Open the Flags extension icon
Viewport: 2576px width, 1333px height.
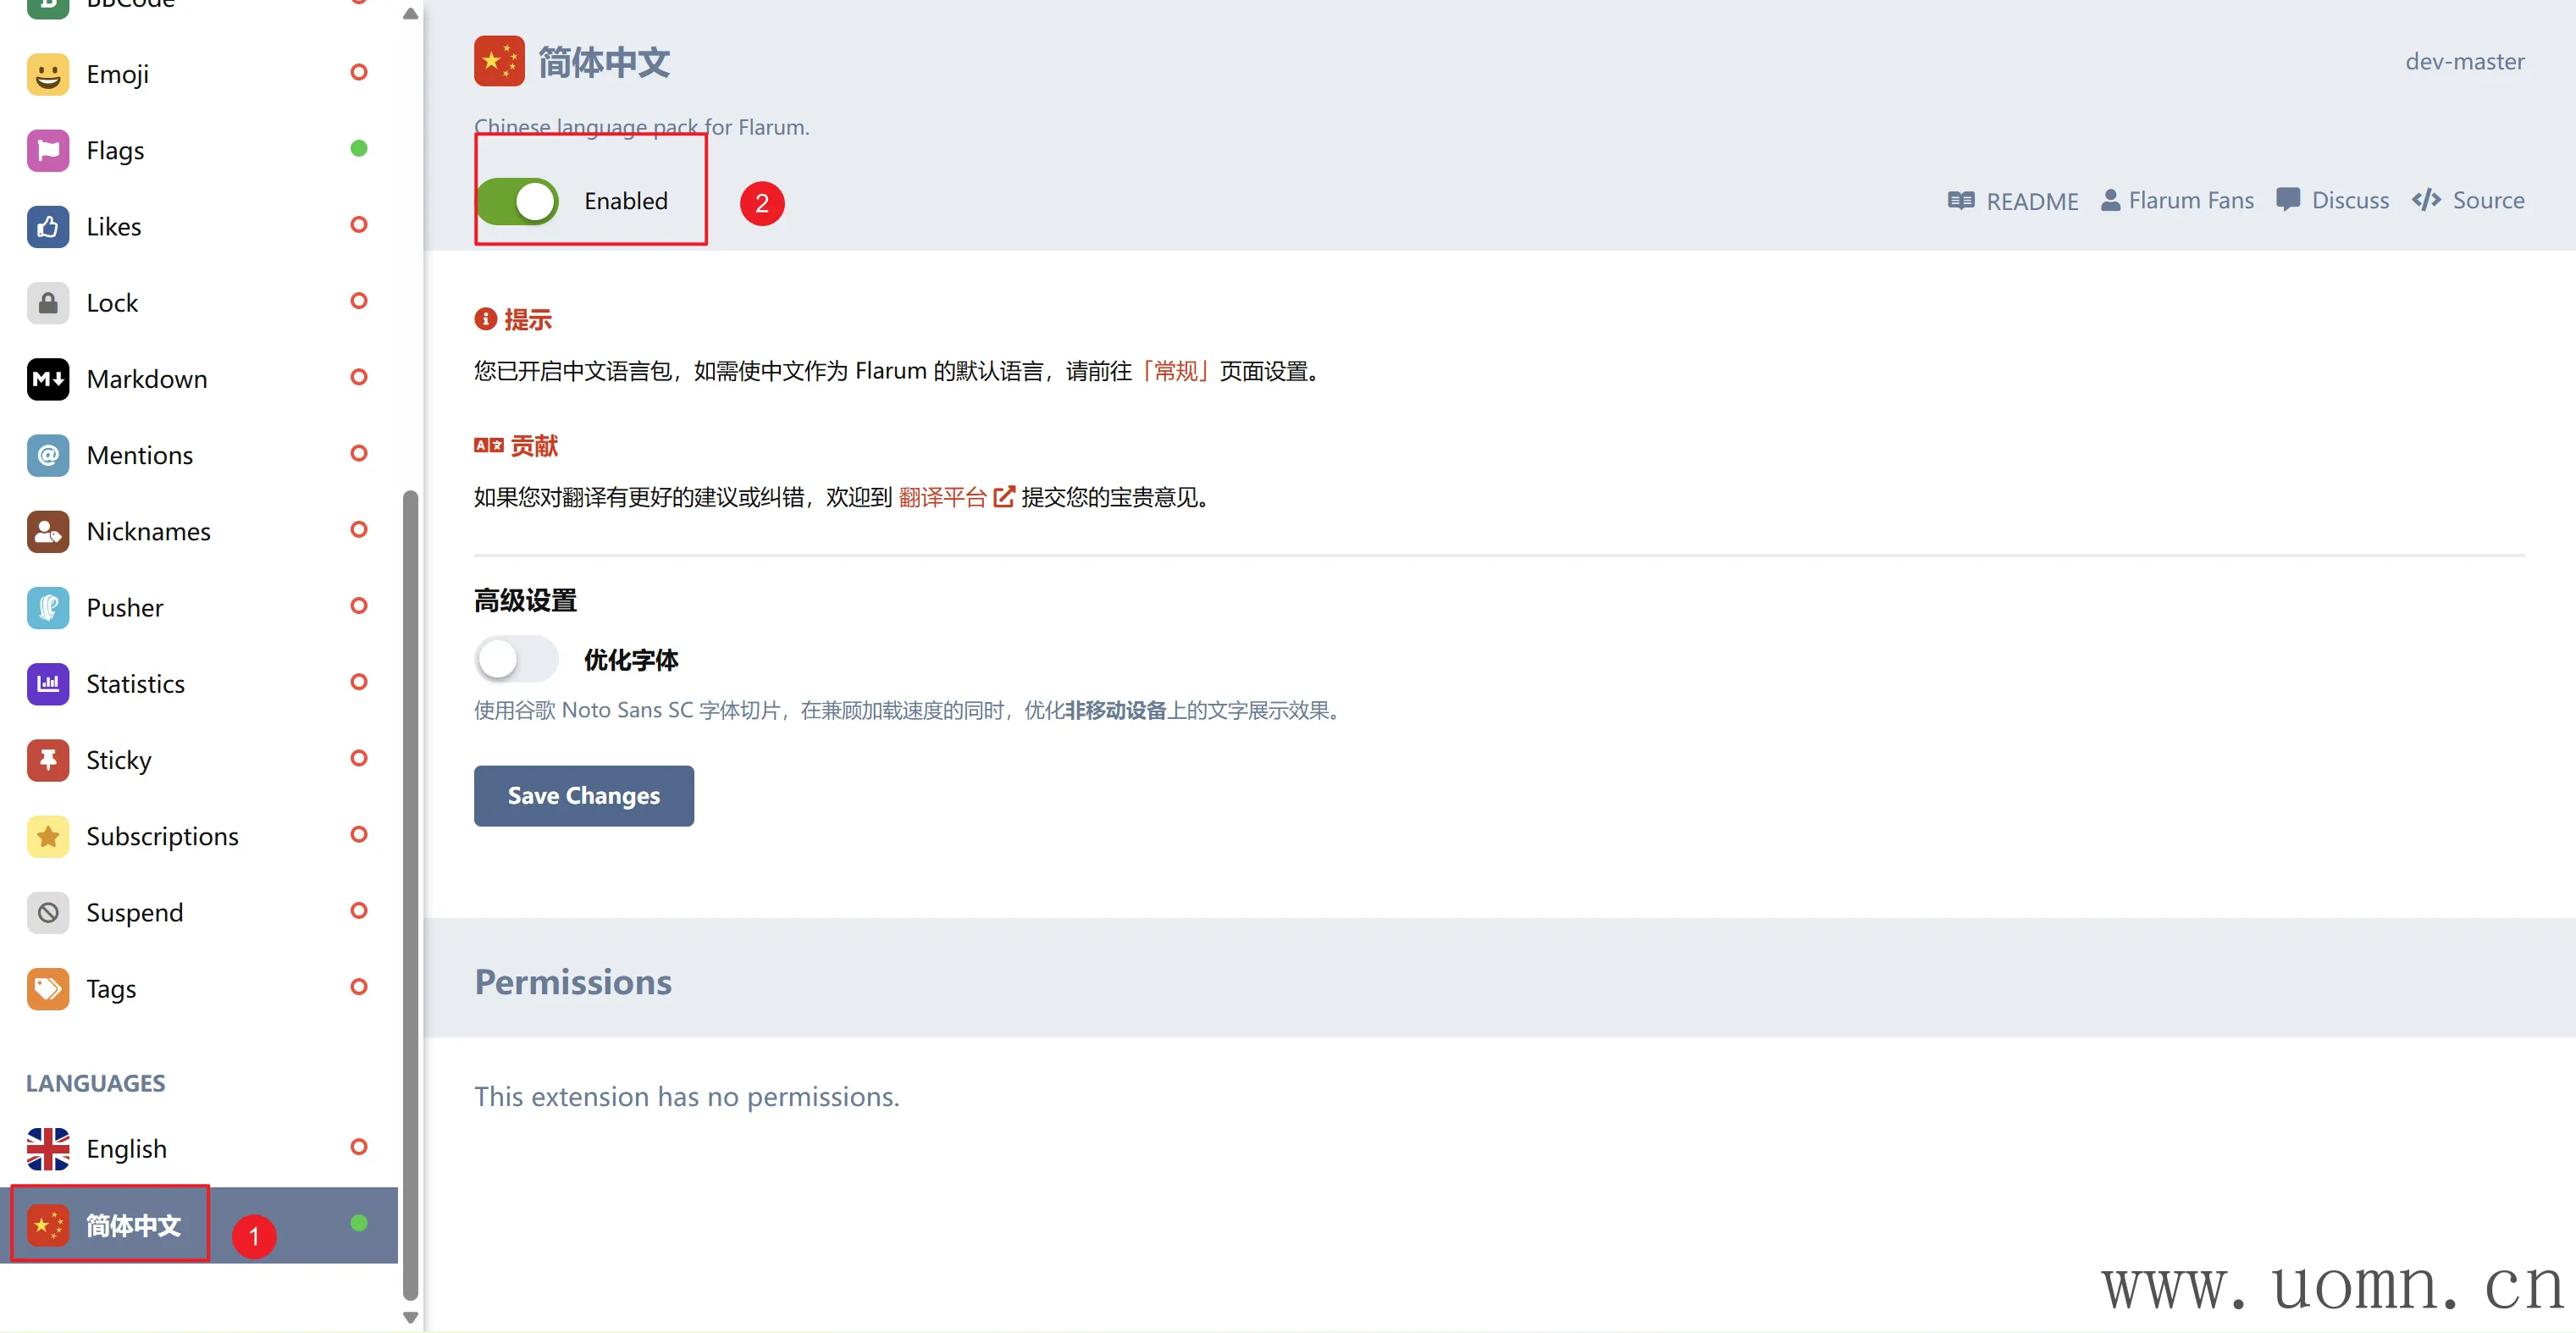(x=48, y=151)
